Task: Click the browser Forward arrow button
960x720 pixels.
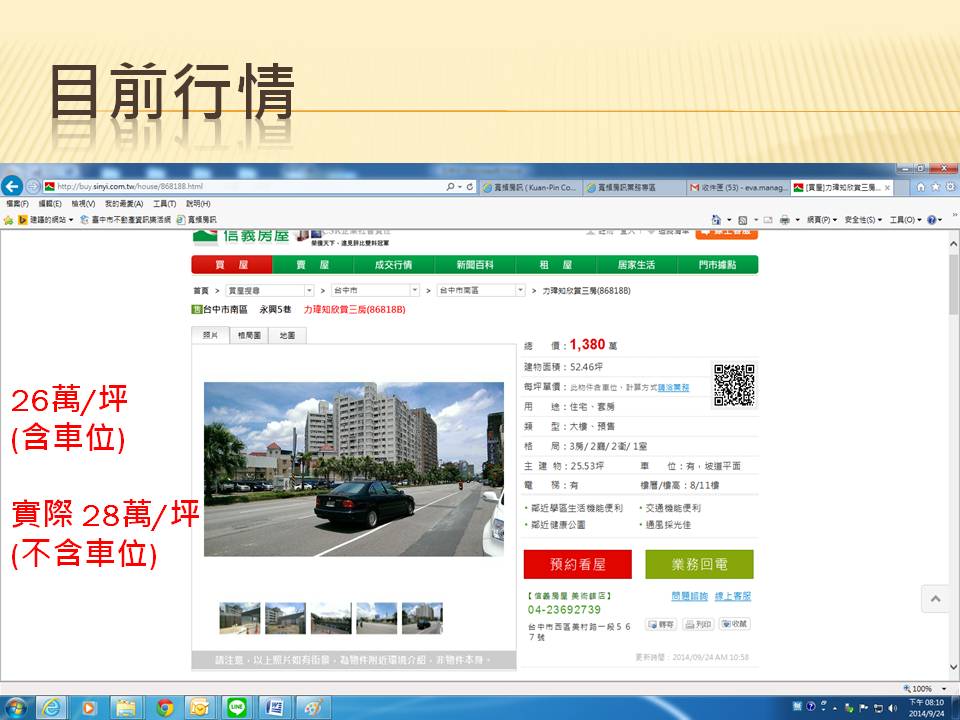Action: pos(33,186)
